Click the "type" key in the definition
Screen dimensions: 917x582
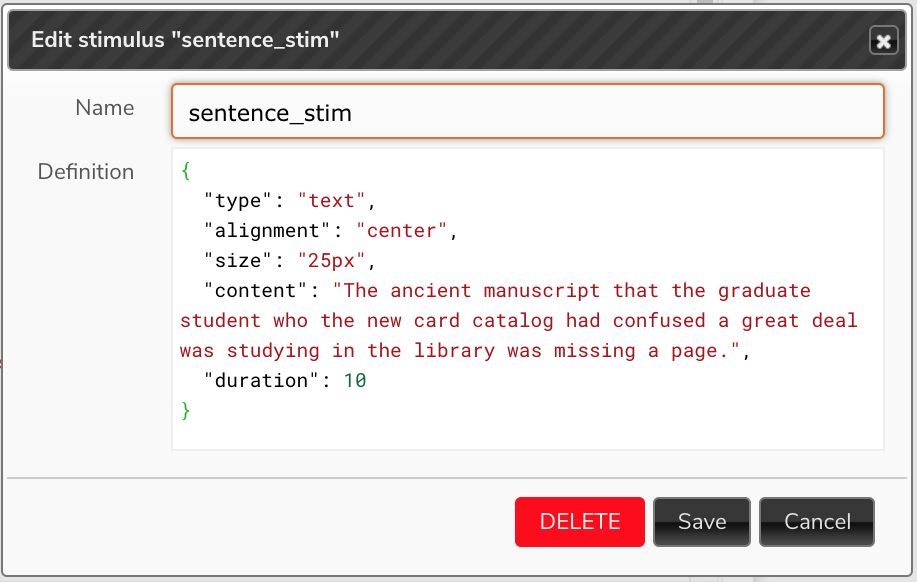coord(237,201)
